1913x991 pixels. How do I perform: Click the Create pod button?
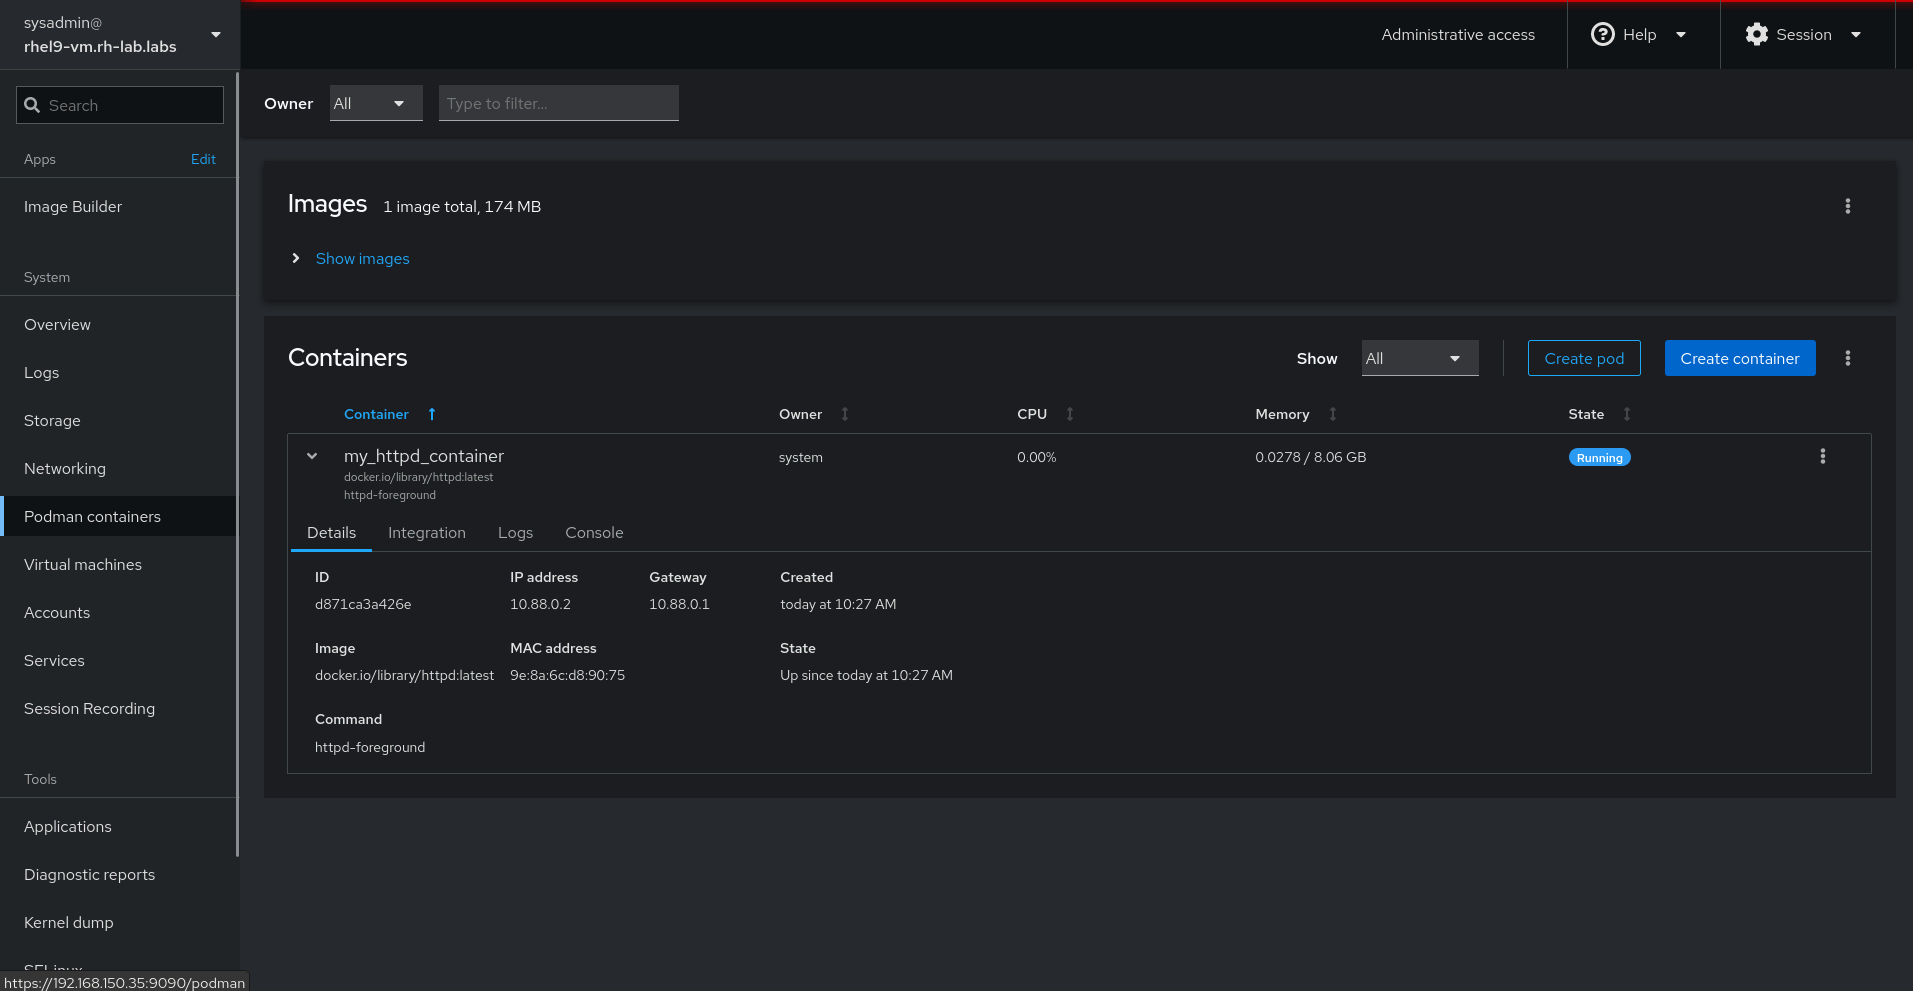(x=1583, y=358)
